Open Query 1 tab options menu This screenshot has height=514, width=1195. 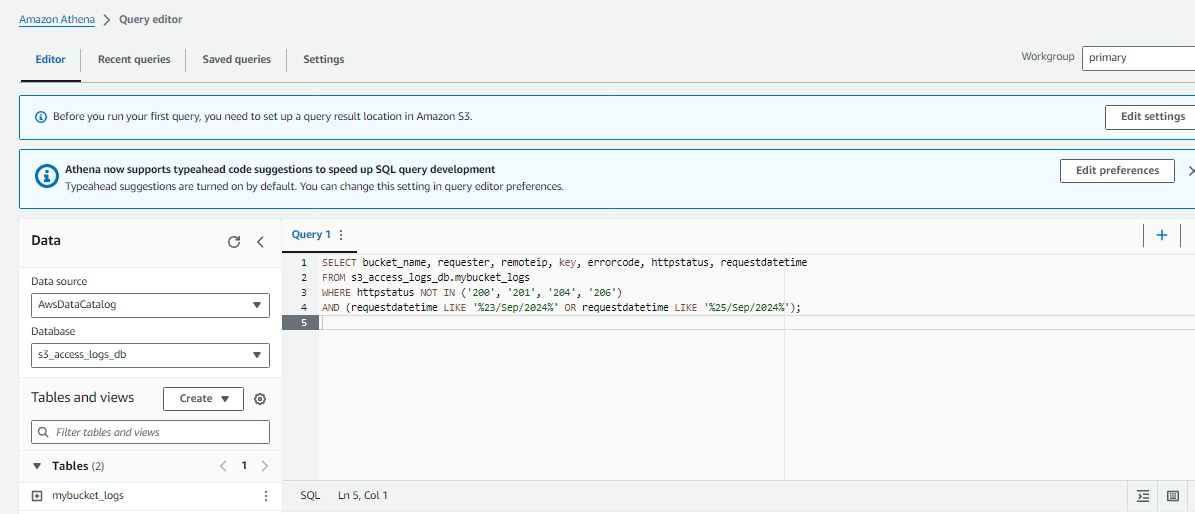tap(341, 235)
